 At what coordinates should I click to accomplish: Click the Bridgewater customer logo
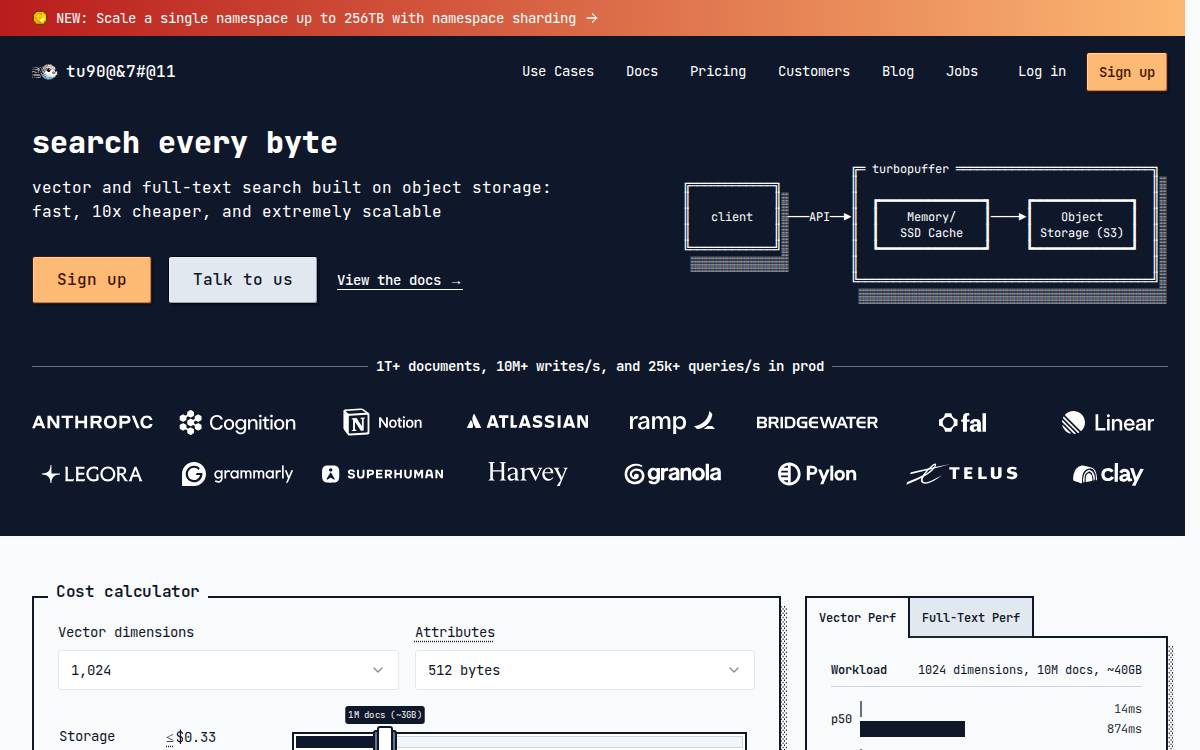[817, 422]
